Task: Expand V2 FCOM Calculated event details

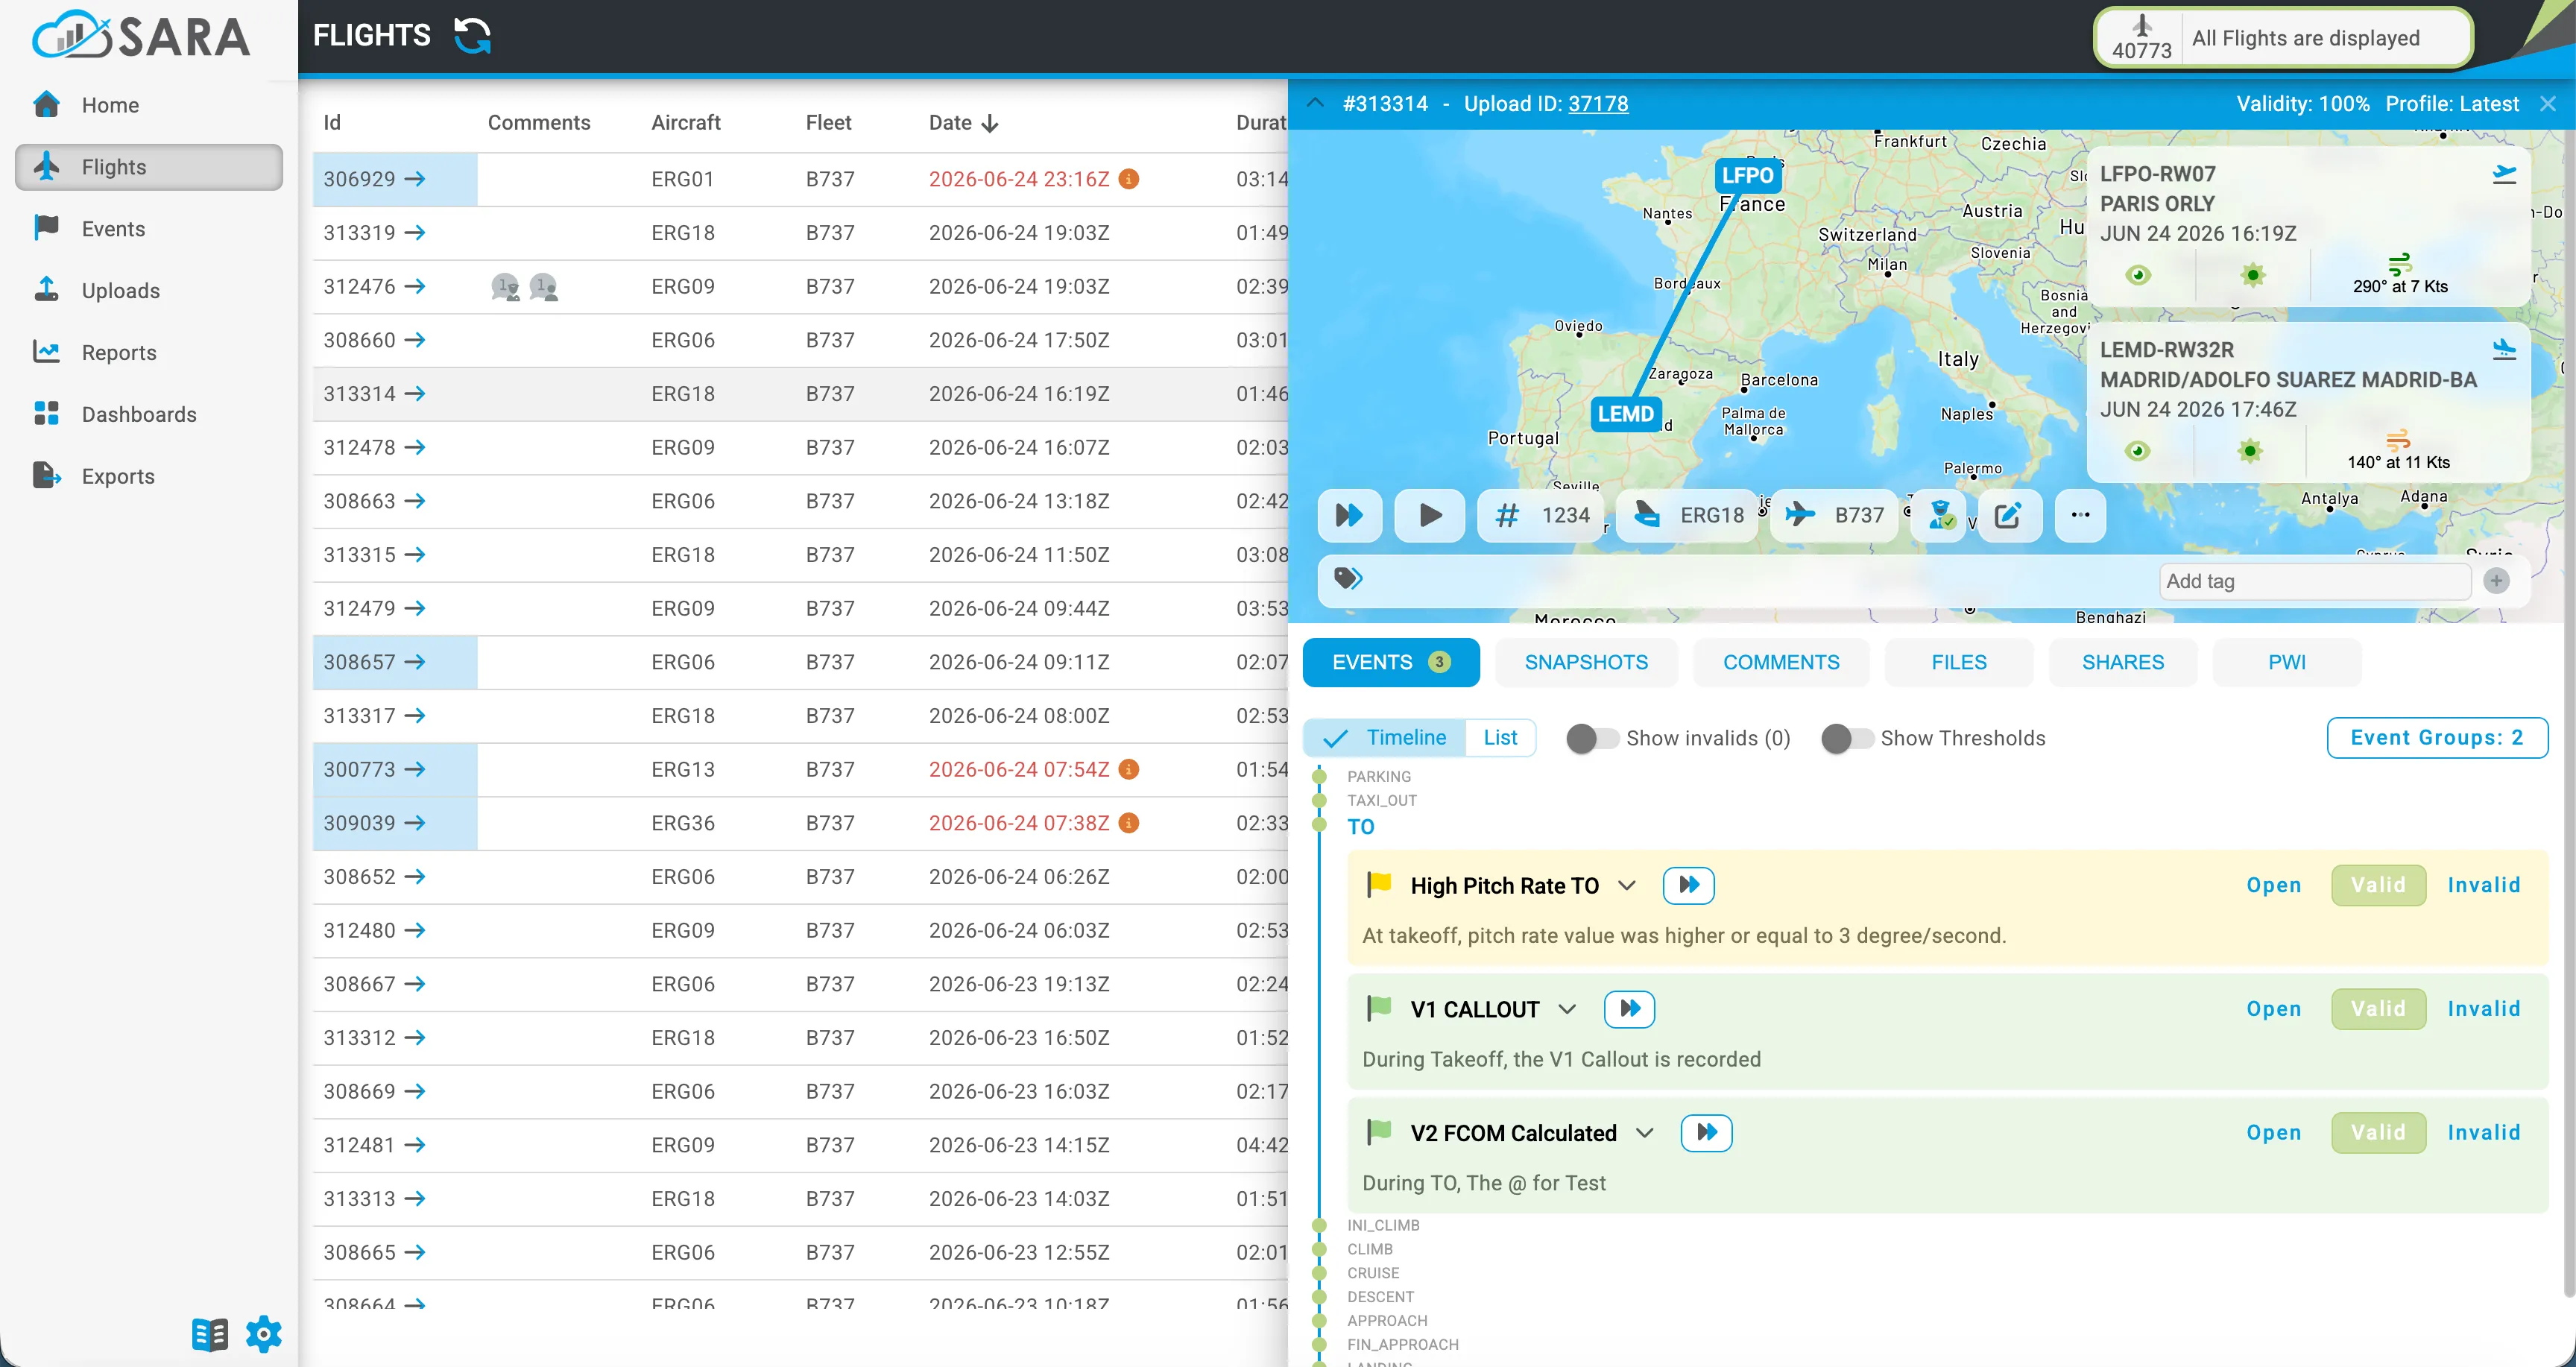Action: click(1645, 1133)
